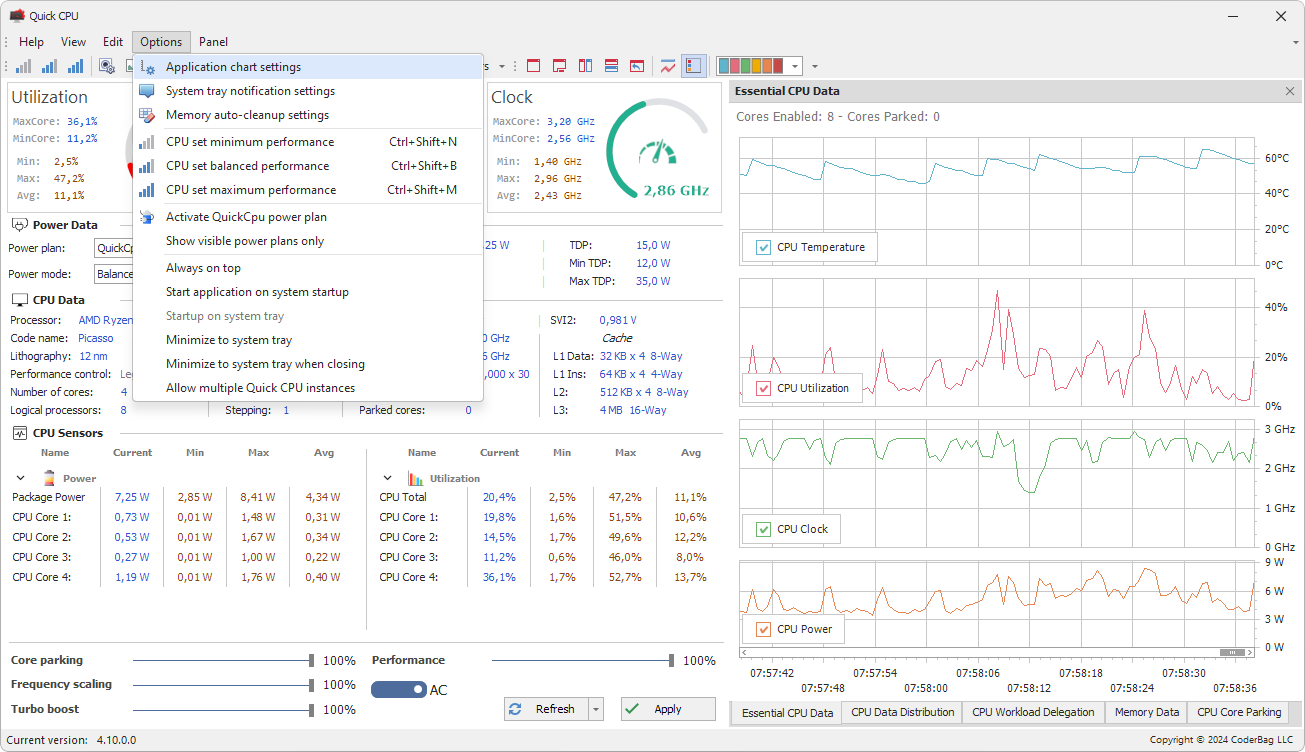Select the CPU set maximum performance toolbar icon
This screenshot has height=752, width=1305.
click(75, 66)
